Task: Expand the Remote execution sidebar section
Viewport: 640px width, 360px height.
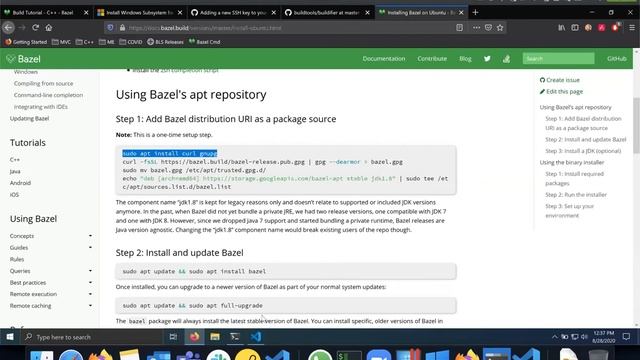Action: pyautogui.click(x=90, y=294)
